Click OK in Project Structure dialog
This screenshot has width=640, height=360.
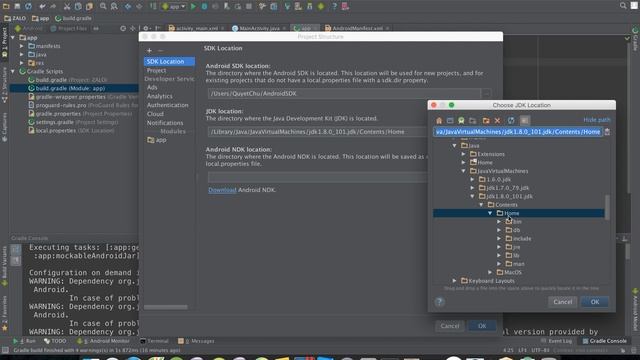[482, 326]
